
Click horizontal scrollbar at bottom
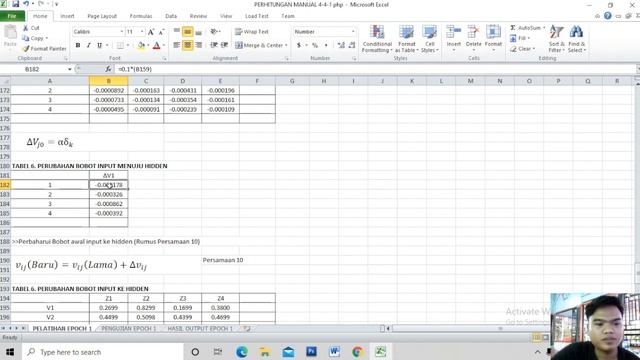point(469,328)
